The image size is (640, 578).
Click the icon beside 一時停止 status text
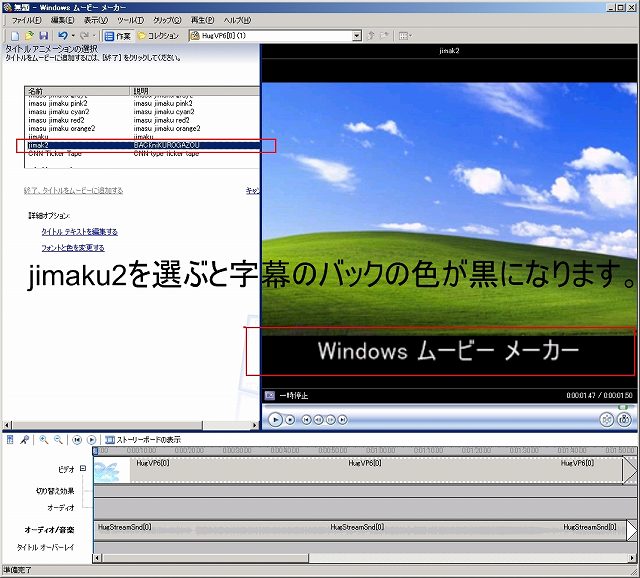click(x=270, y=395)
